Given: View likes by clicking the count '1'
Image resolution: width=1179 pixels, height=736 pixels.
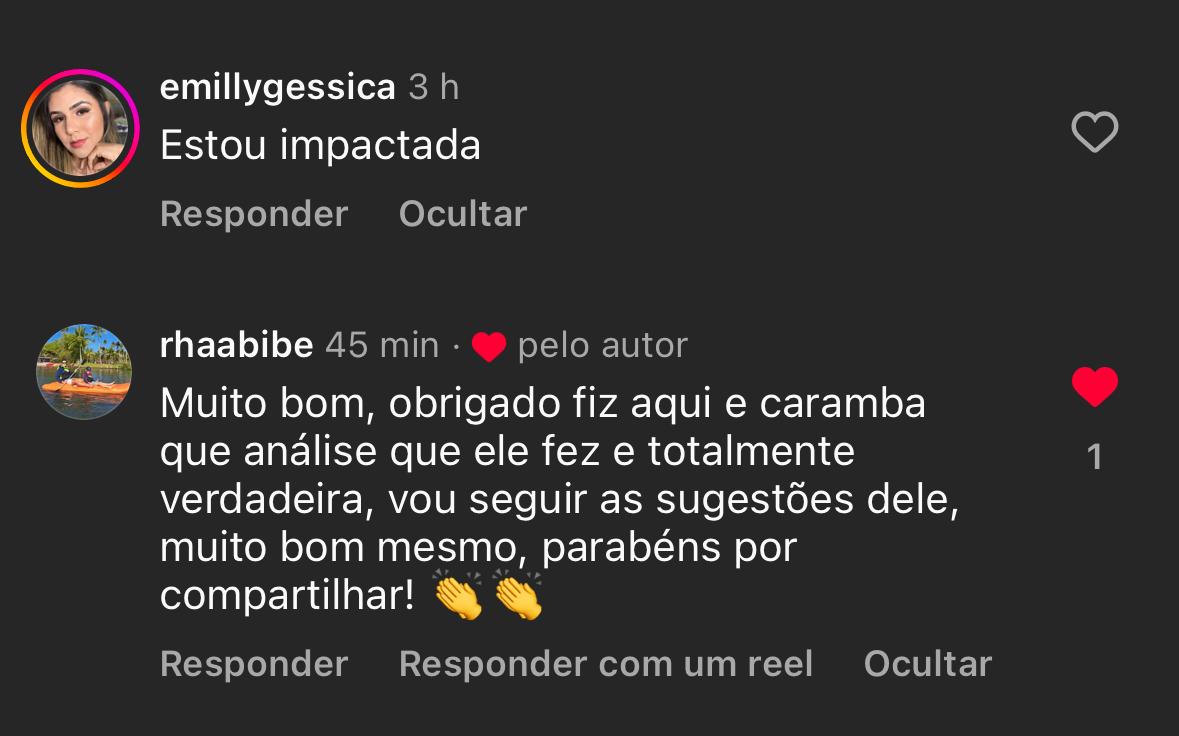Looking at the screenshot, I should point(1094,458).
